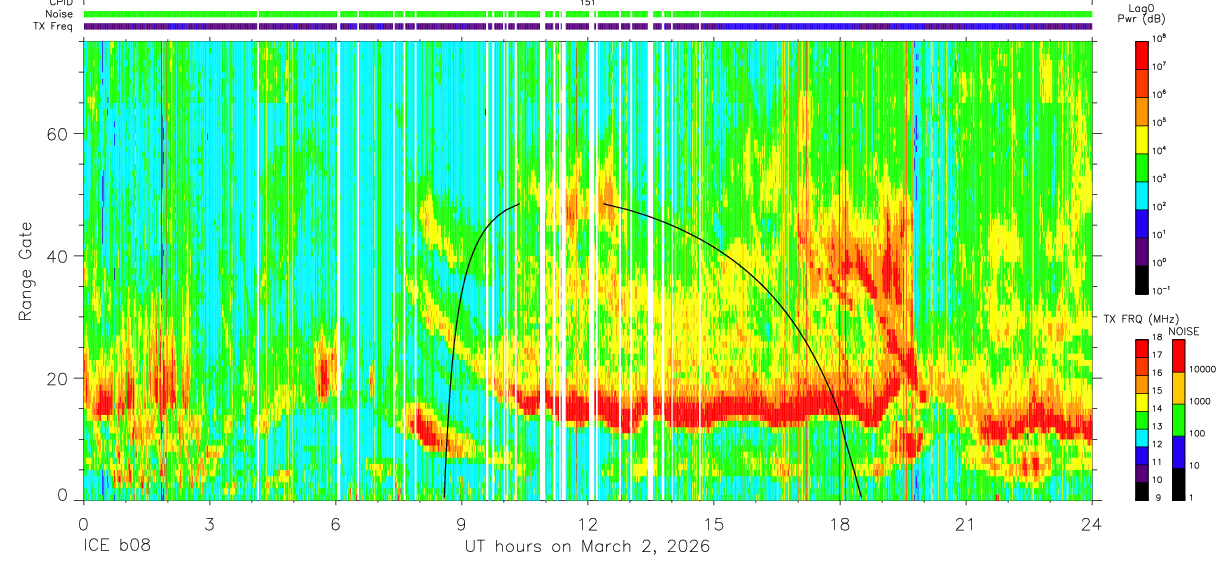Click the 'Lag0 Pwr (dB)' colorbar title
1228x567 pixels.
(1142, 13)
